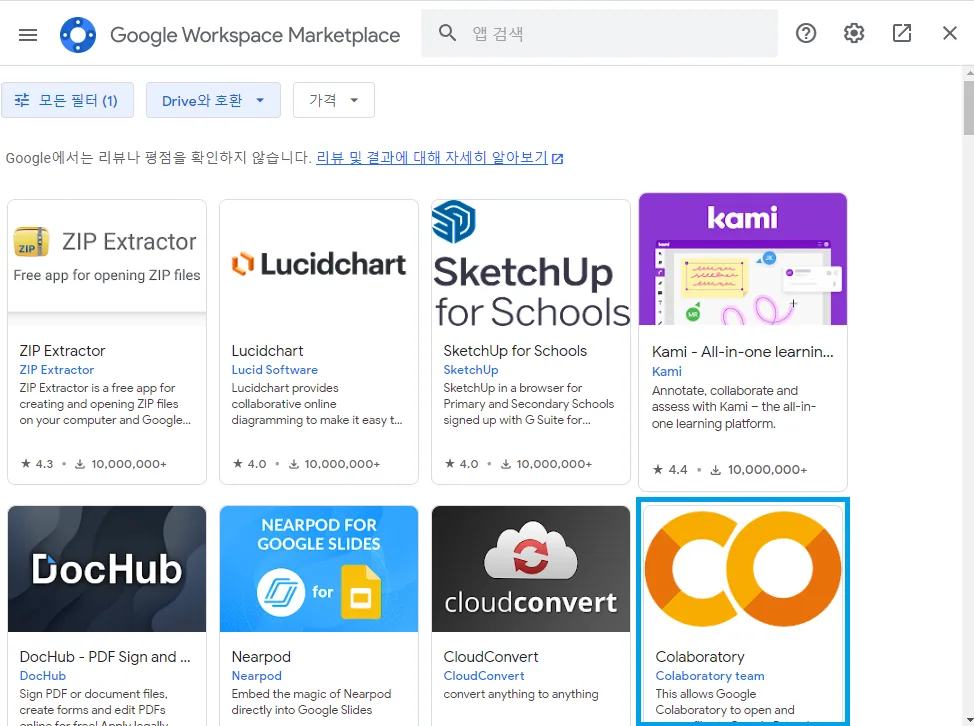
Task: Open the SketchUp developer link
Action: [471, 370]
